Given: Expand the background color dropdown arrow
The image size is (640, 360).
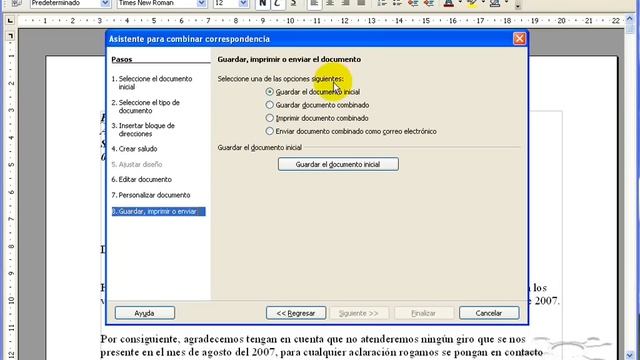Looking at the screenshot, I should [506, 3].
